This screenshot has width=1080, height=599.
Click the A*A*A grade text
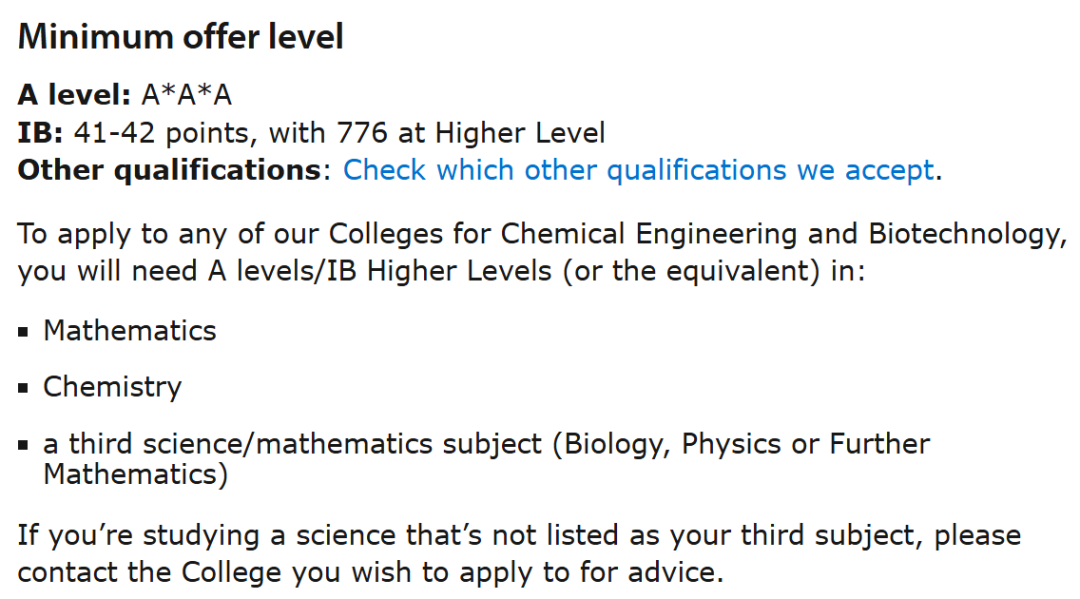(x=186, y=95)
